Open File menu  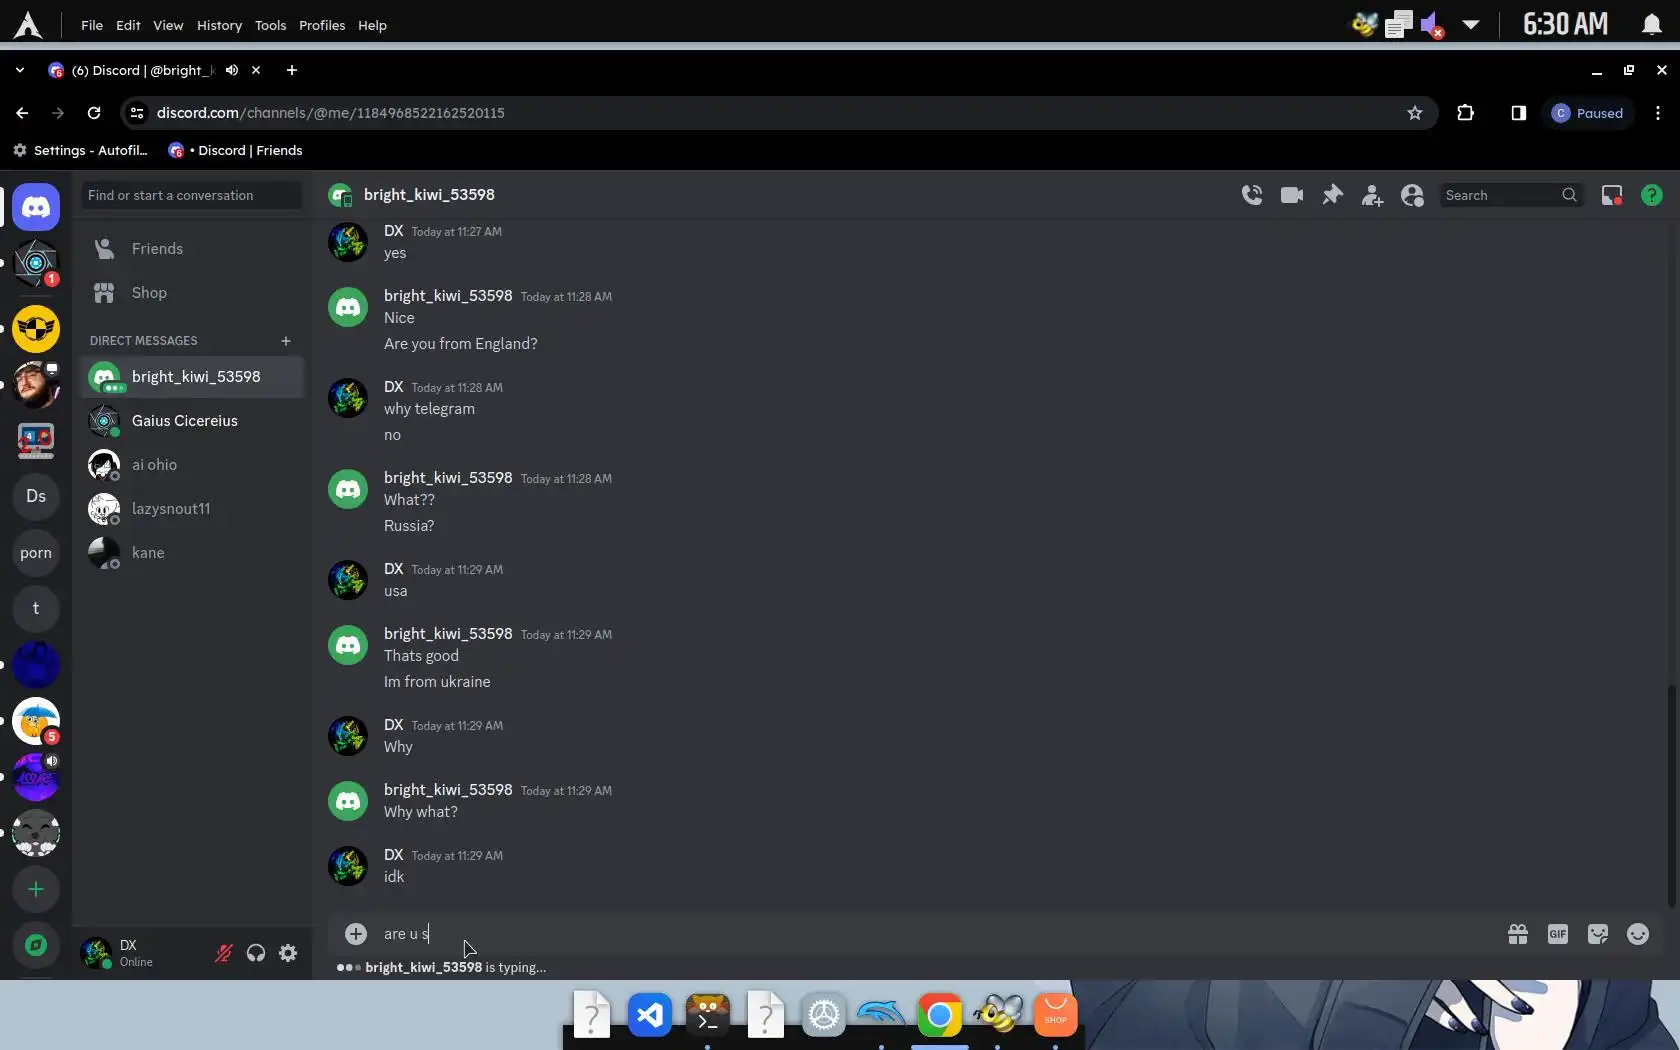(x=92, y=25)
